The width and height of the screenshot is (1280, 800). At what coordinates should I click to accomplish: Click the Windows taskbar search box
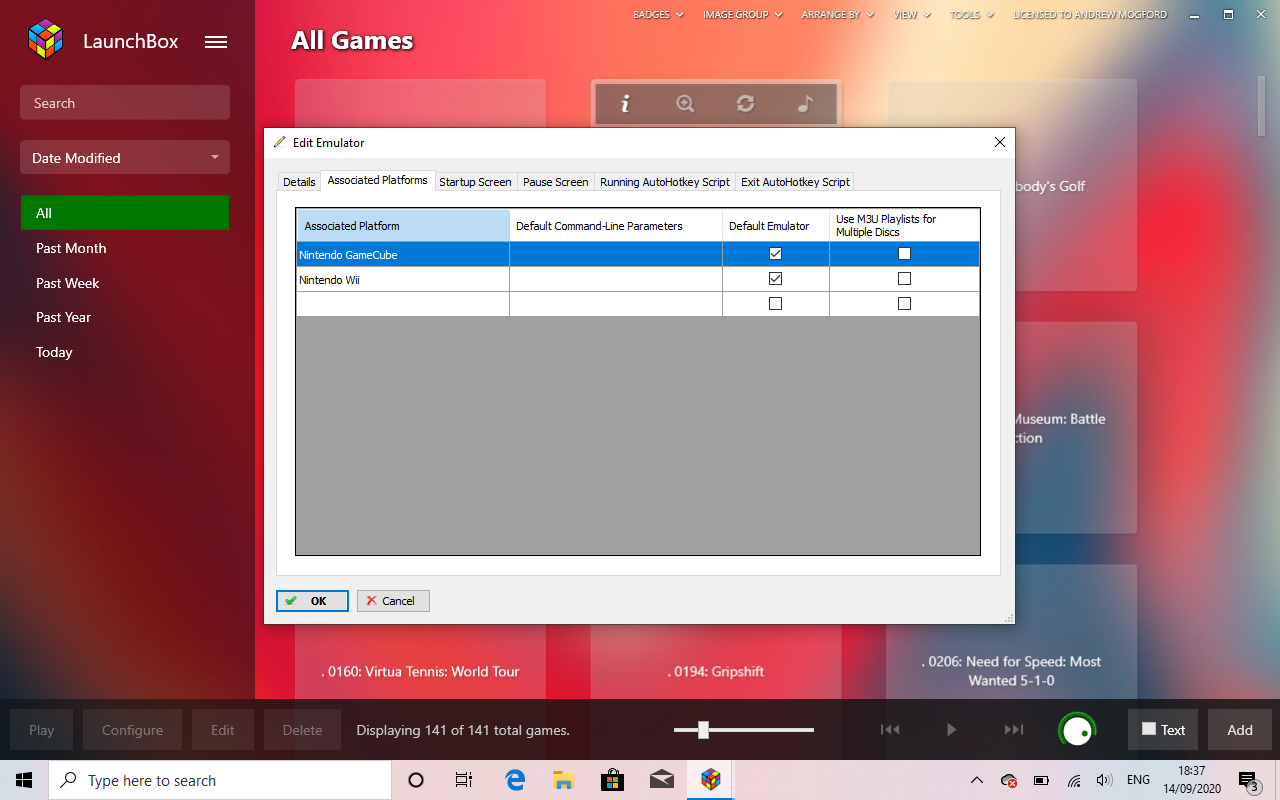pos(220,780)
